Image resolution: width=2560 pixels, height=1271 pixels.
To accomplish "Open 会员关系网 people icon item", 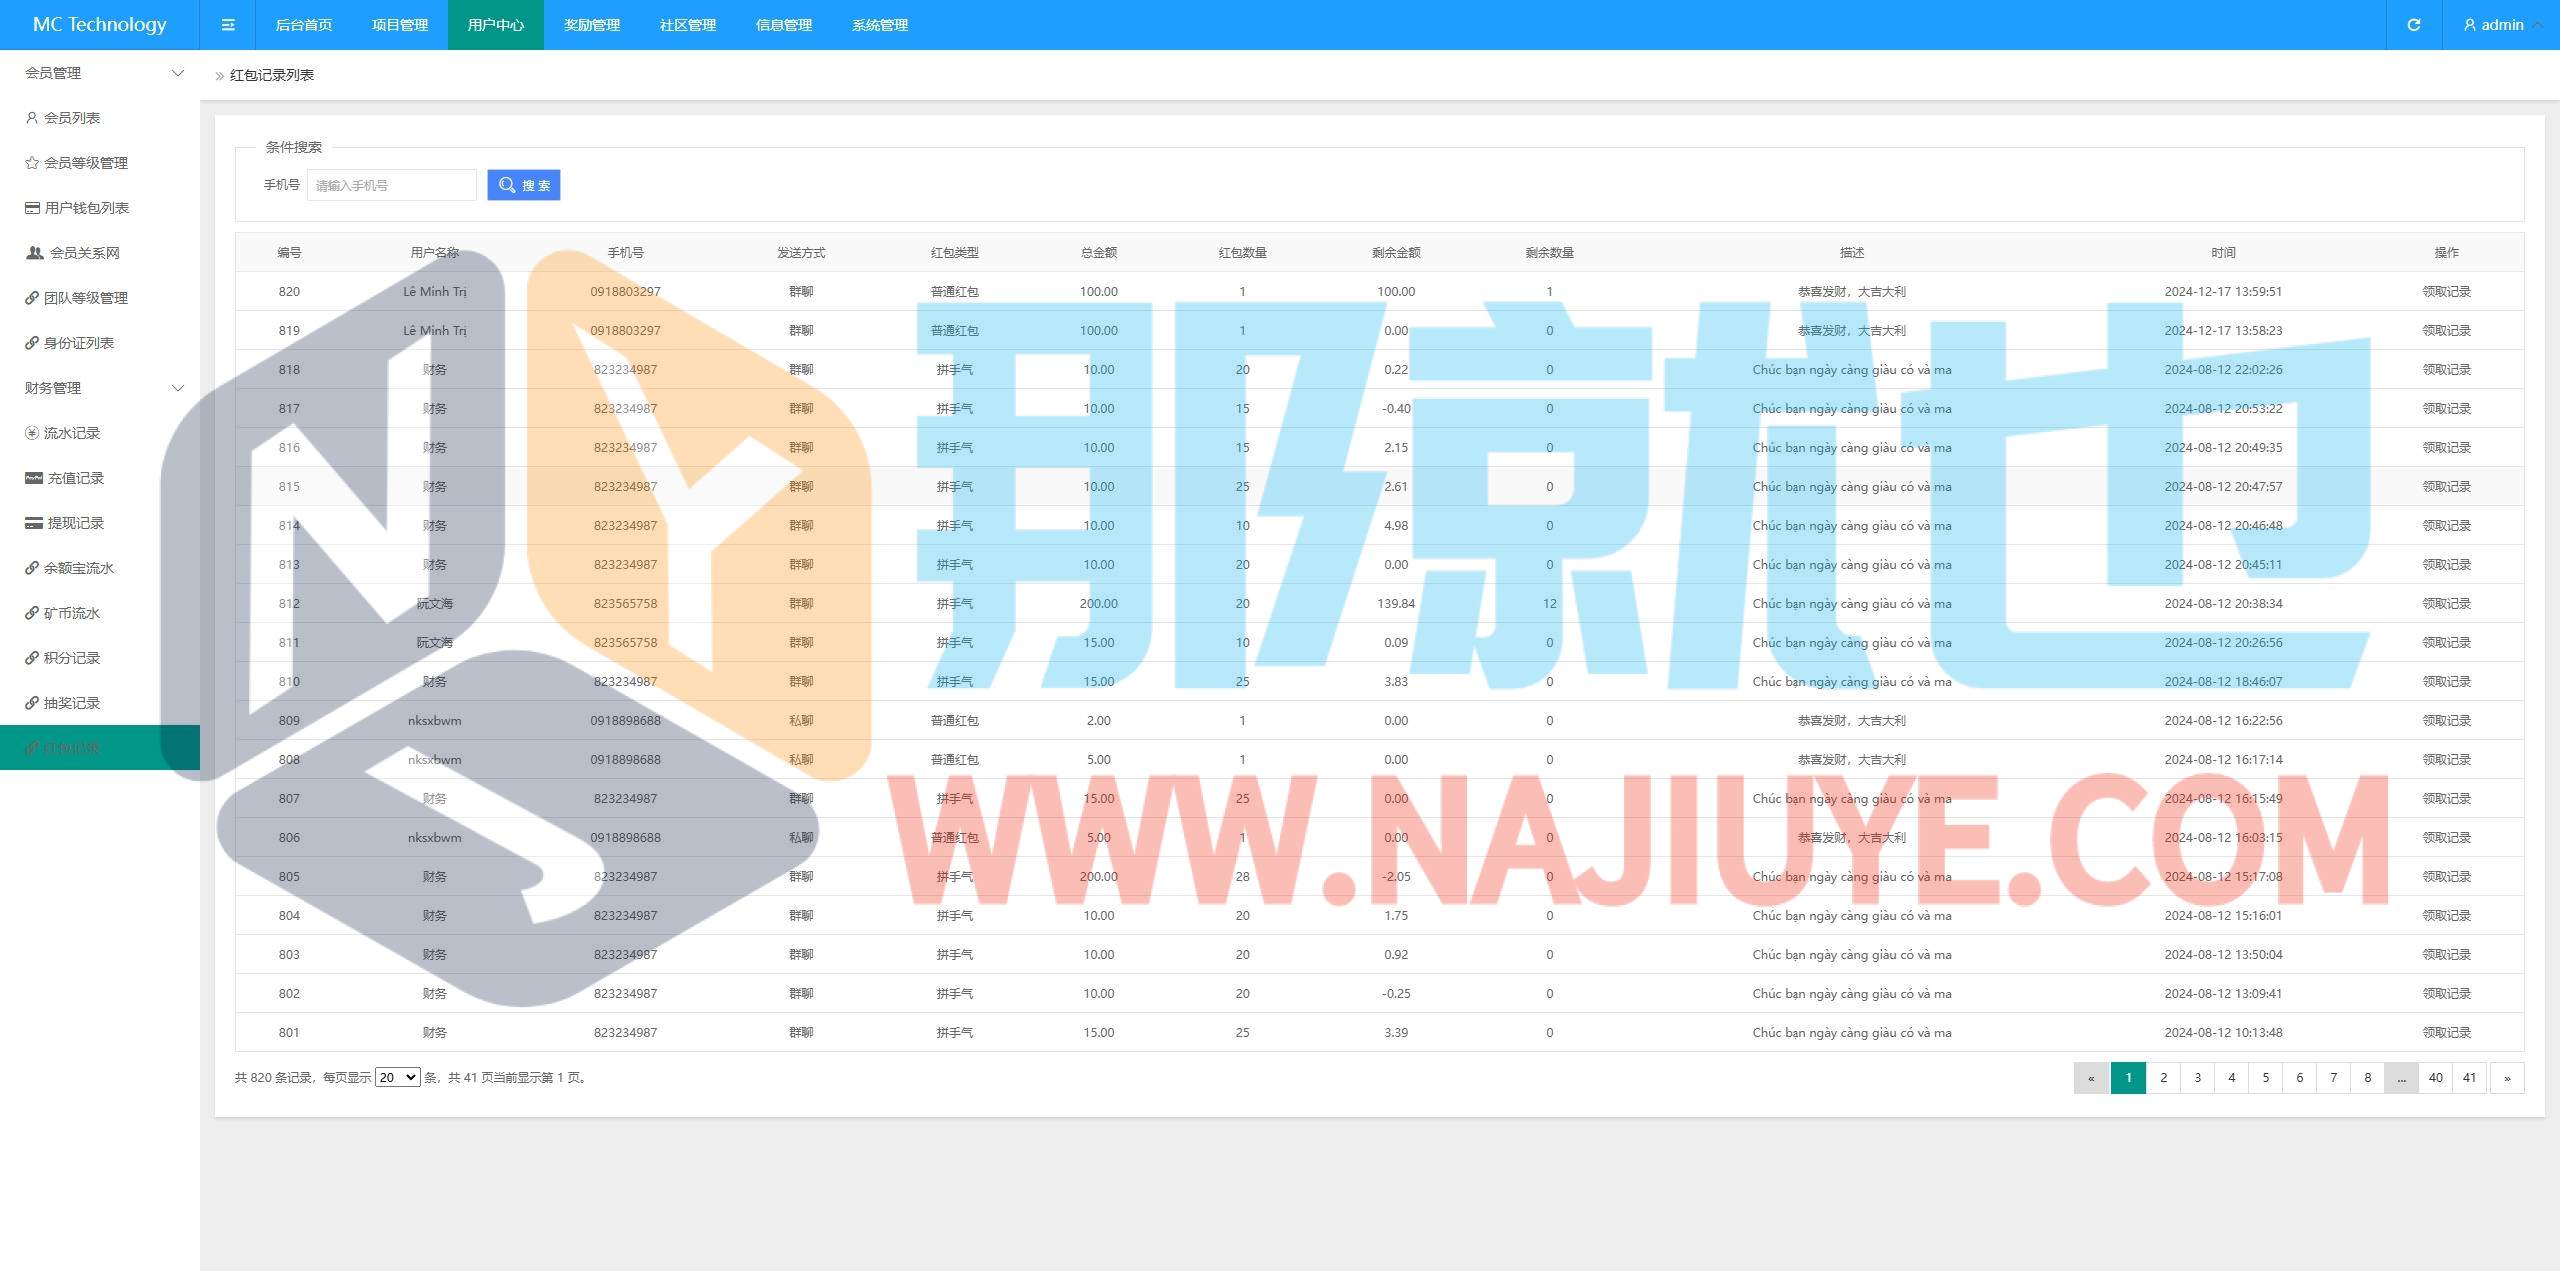I will [x=83, y=253].
